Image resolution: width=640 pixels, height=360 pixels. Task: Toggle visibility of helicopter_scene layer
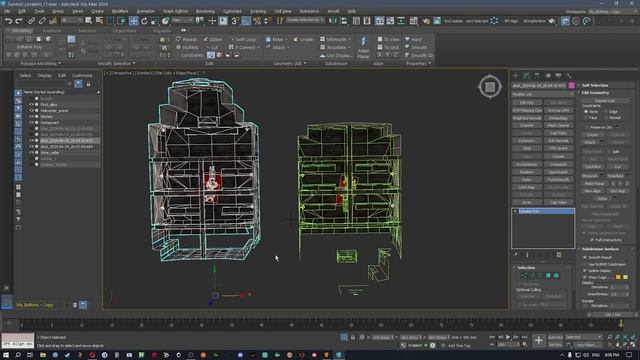31,111
